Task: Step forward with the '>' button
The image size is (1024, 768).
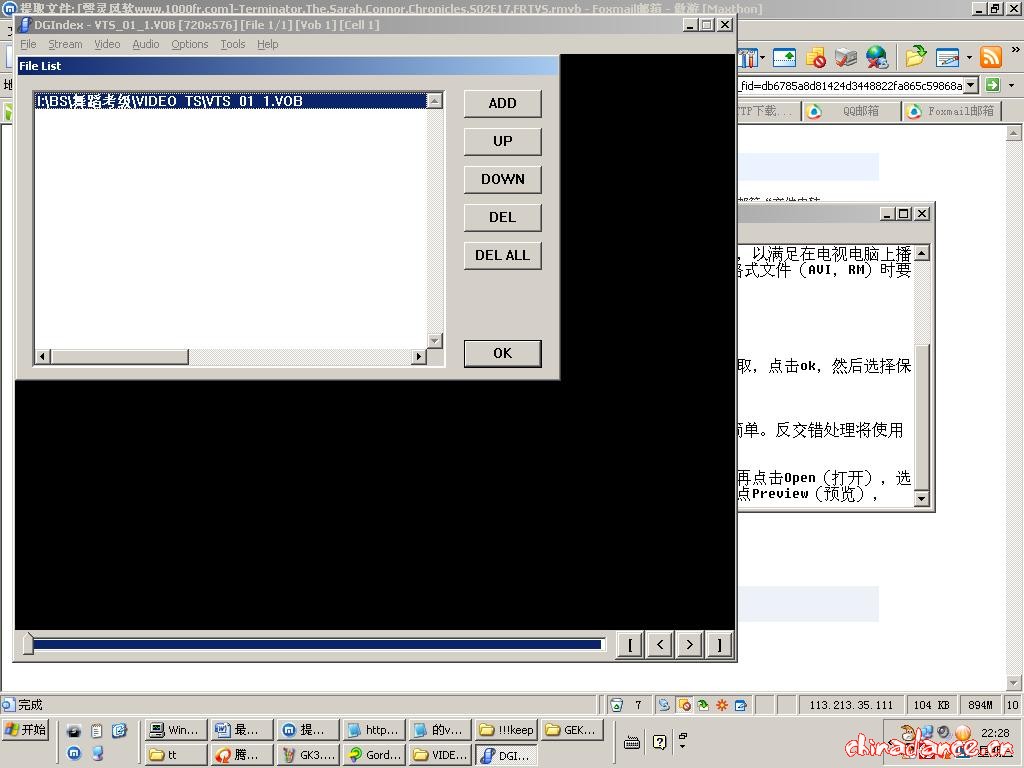Action: tap(689, 645)
